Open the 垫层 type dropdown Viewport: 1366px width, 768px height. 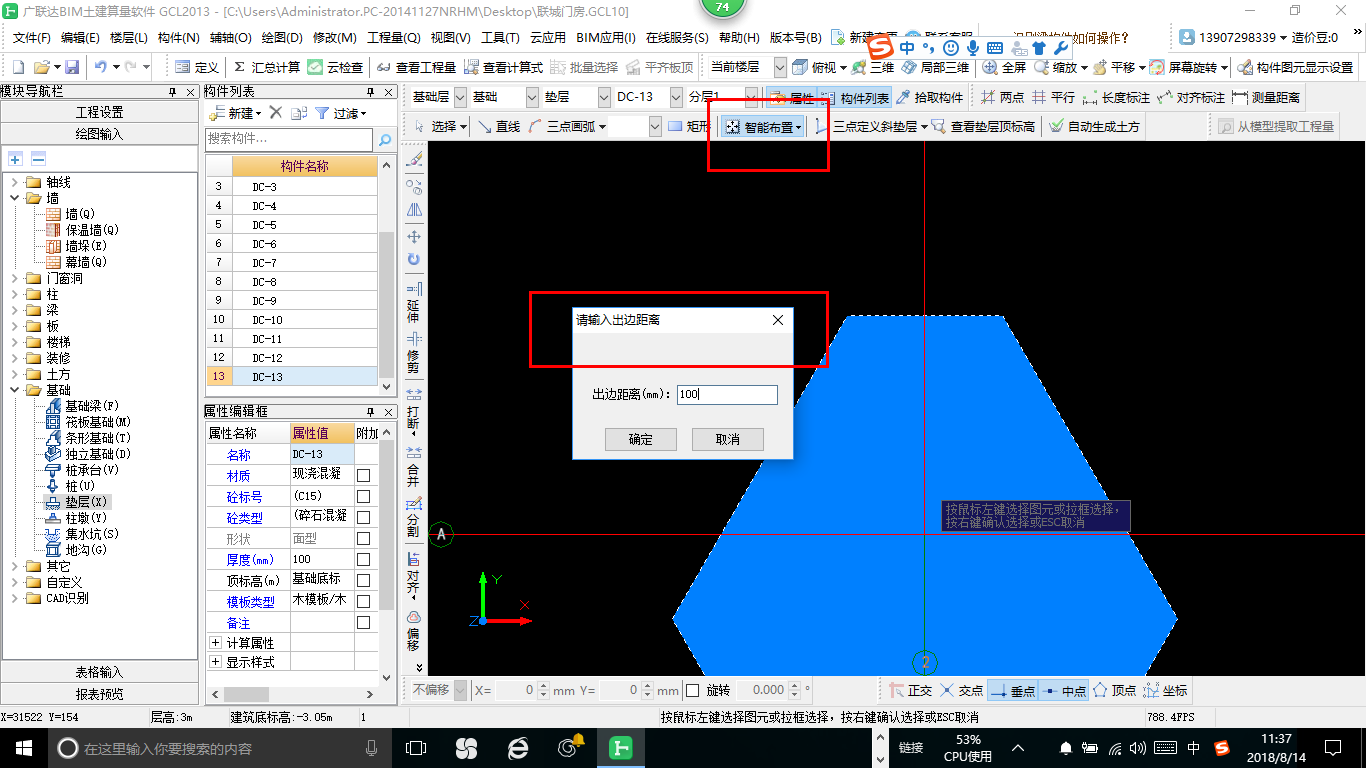[x=604, y=97]
